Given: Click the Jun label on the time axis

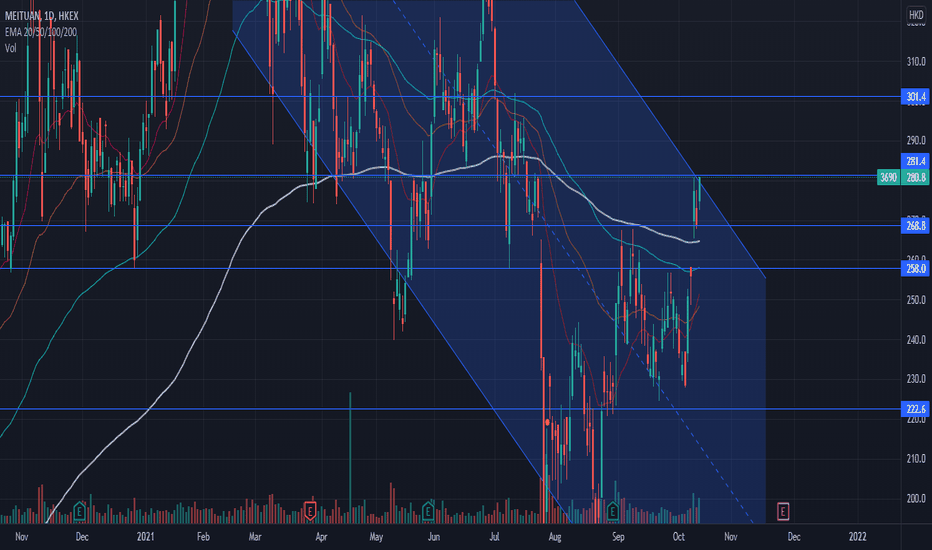Looking at the screenshot, I should point(434,536).
